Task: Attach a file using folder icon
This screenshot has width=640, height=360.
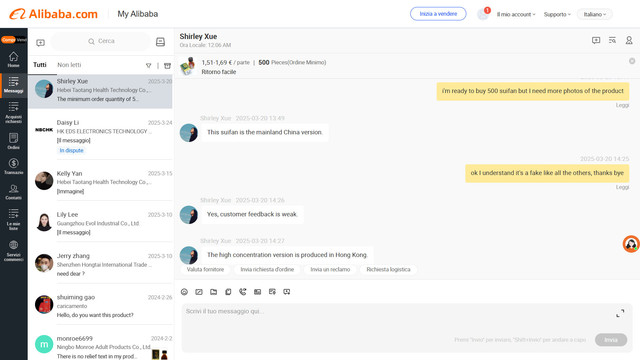Action: click(213, 292)
